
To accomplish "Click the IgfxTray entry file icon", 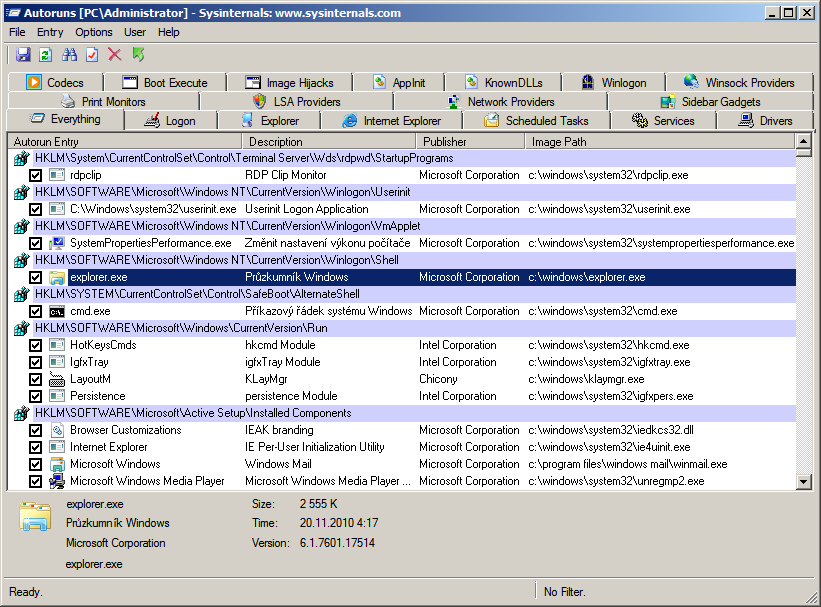I will [57, 362].
